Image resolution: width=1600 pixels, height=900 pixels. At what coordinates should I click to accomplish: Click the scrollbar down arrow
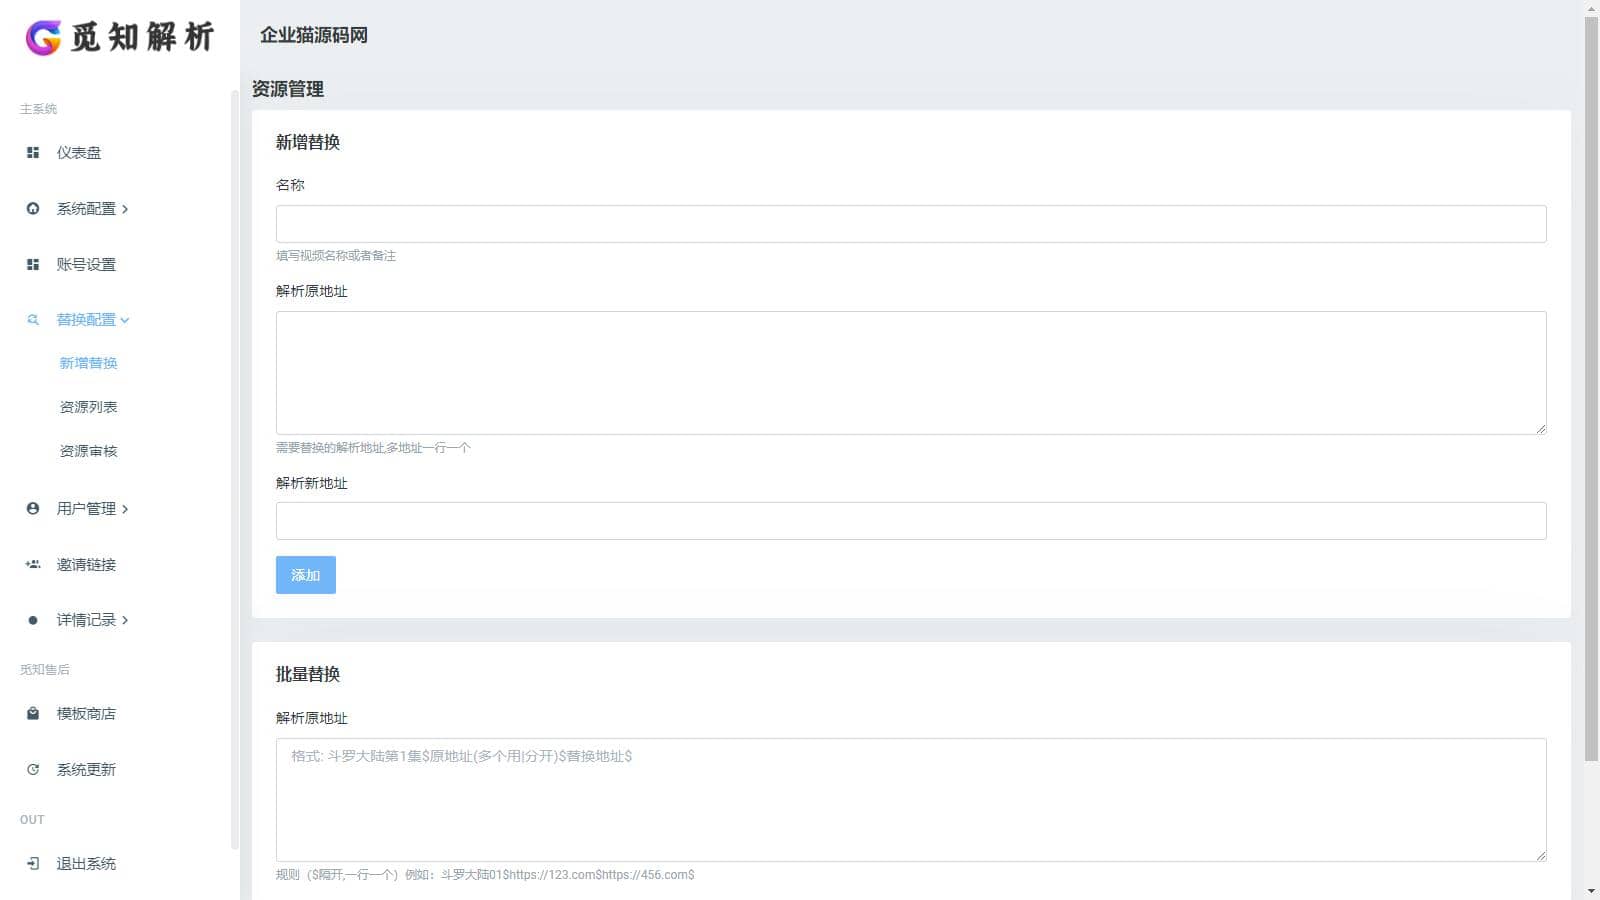click(x=1592, y=892)
